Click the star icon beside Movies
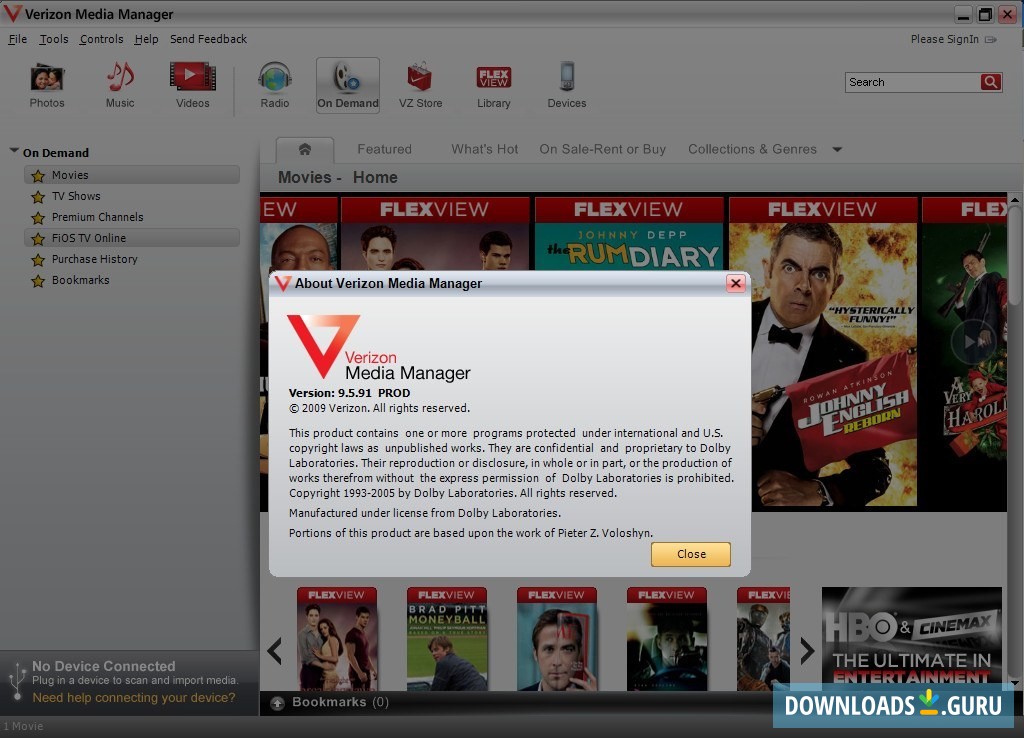Screen dimensions: 1024x738 (38, 176)
